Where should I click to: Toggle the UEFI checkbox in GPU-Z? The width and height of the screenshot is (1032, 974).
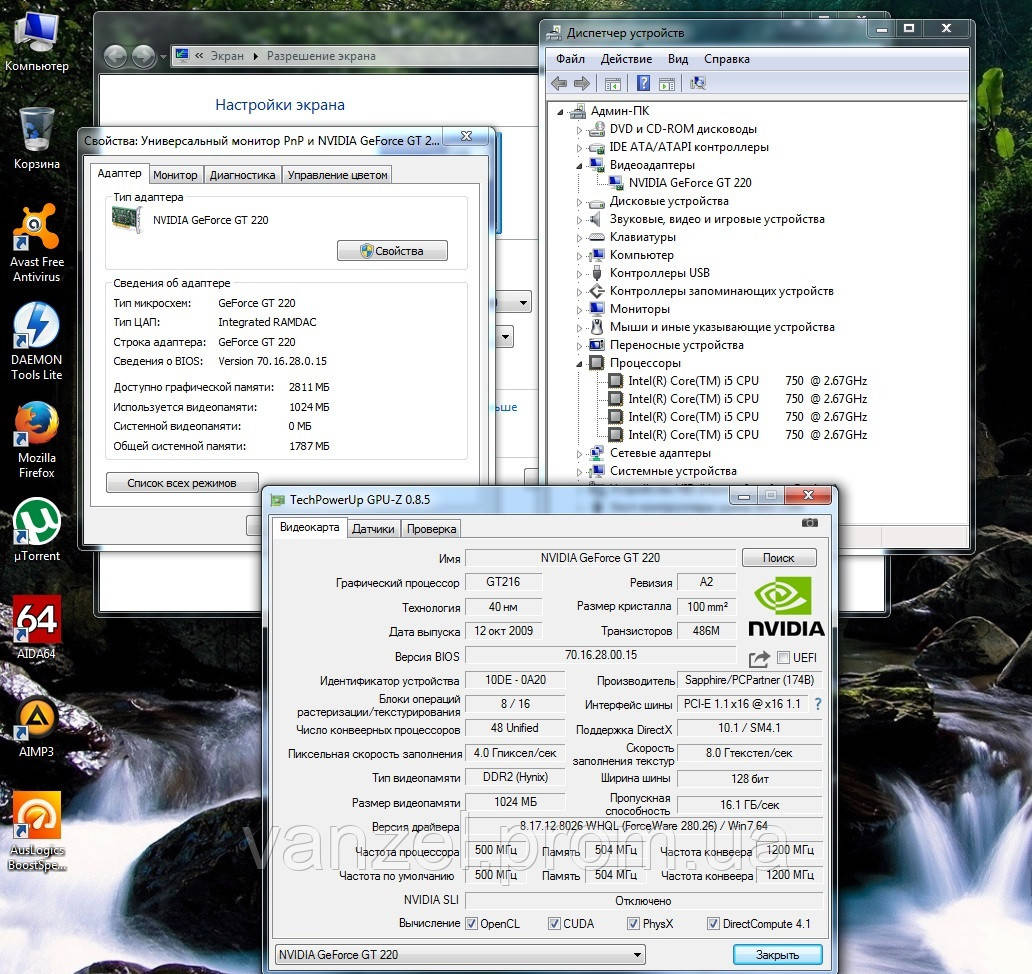click(783, 657)
